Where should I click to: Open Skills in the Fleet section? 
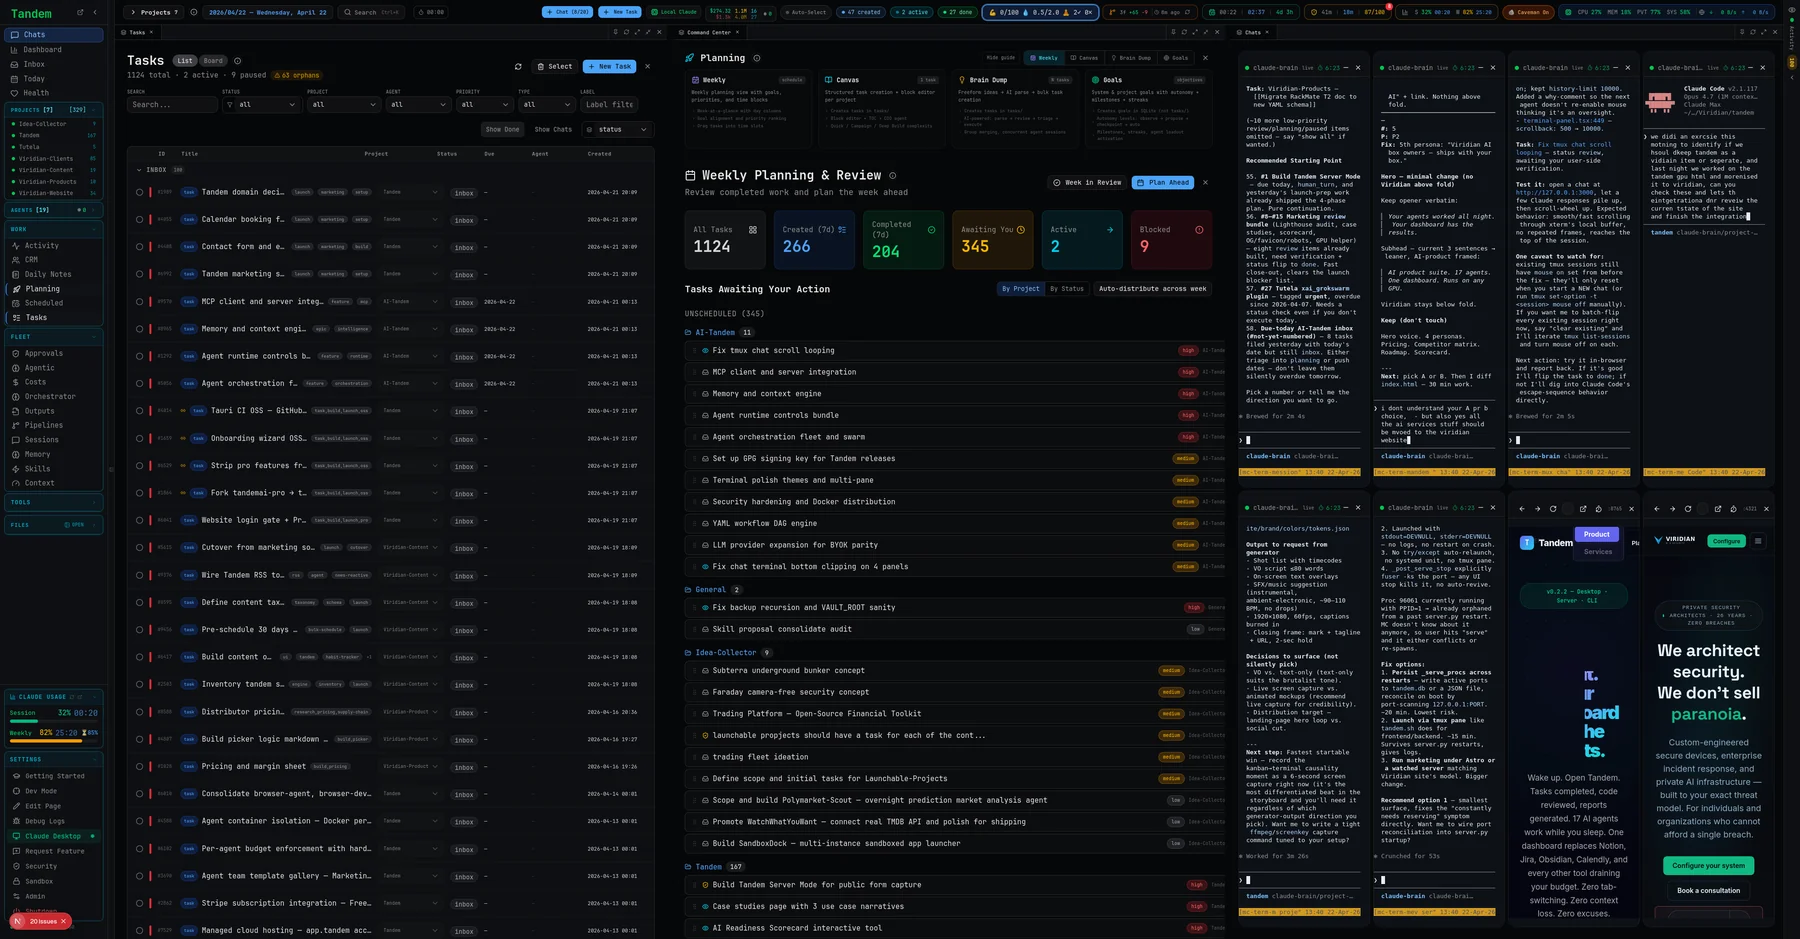[x=54, y=468]
